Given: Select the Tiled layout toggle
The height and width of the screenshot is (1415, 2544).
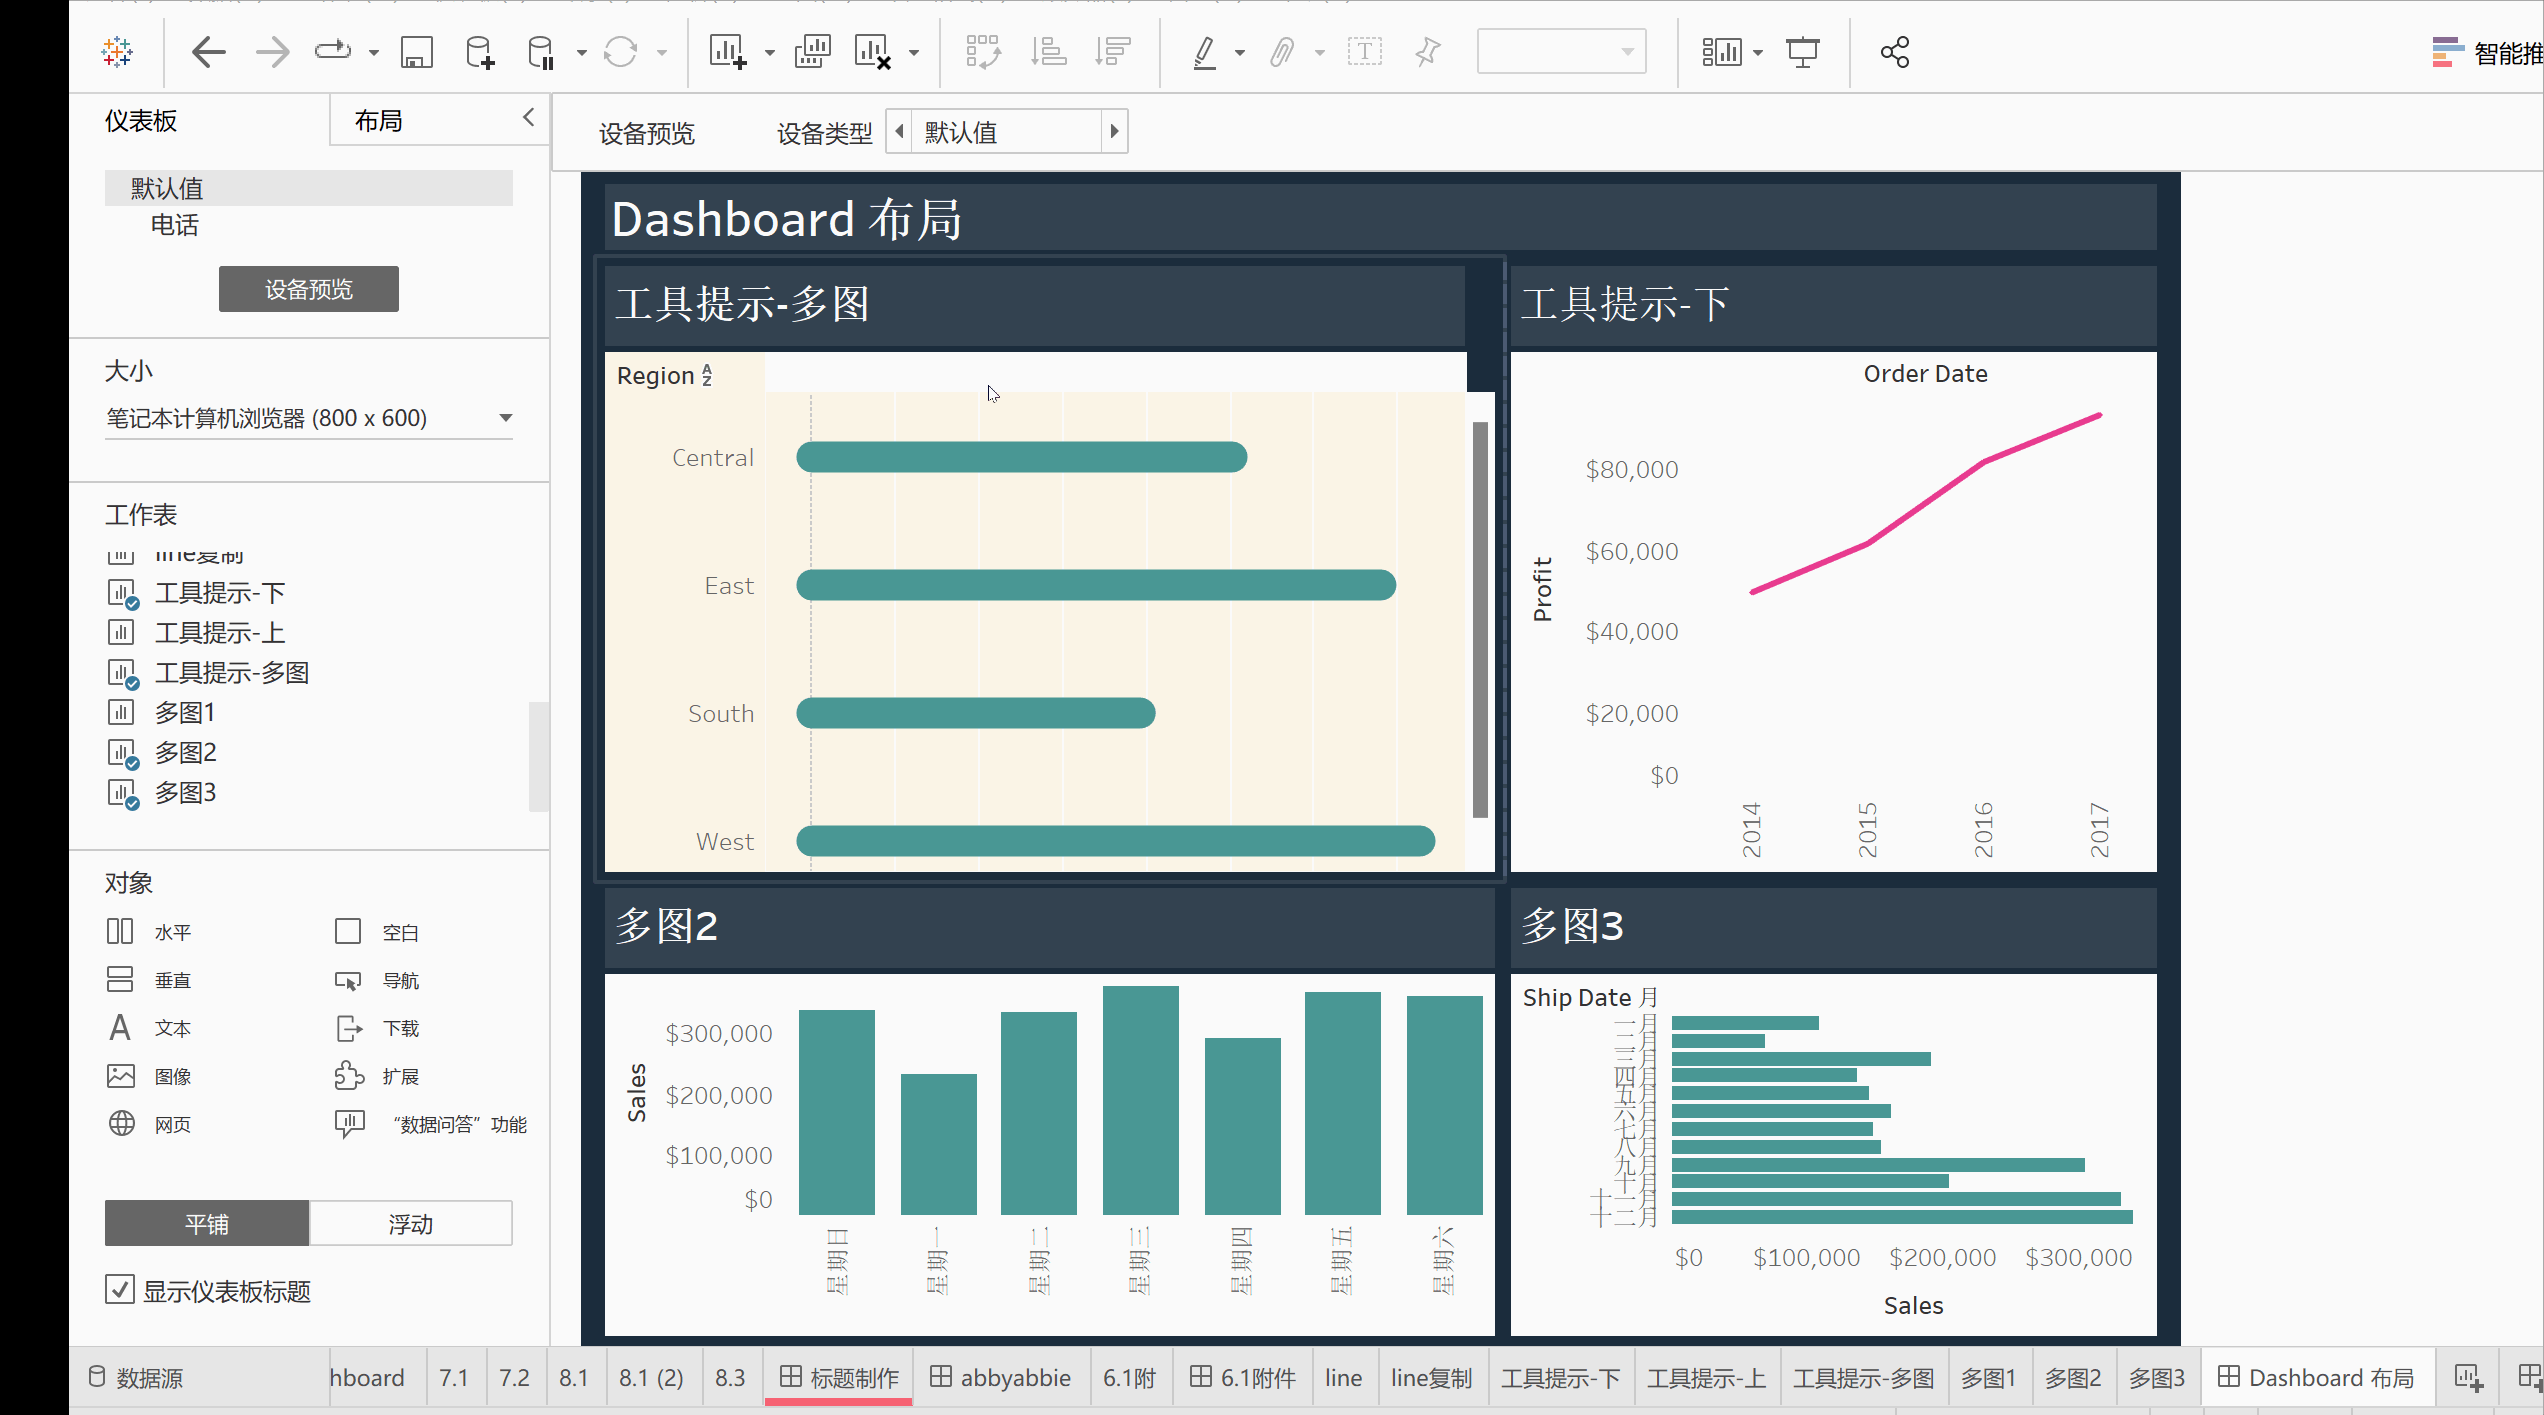Looking at the screenshot, I should [207, 1224].
